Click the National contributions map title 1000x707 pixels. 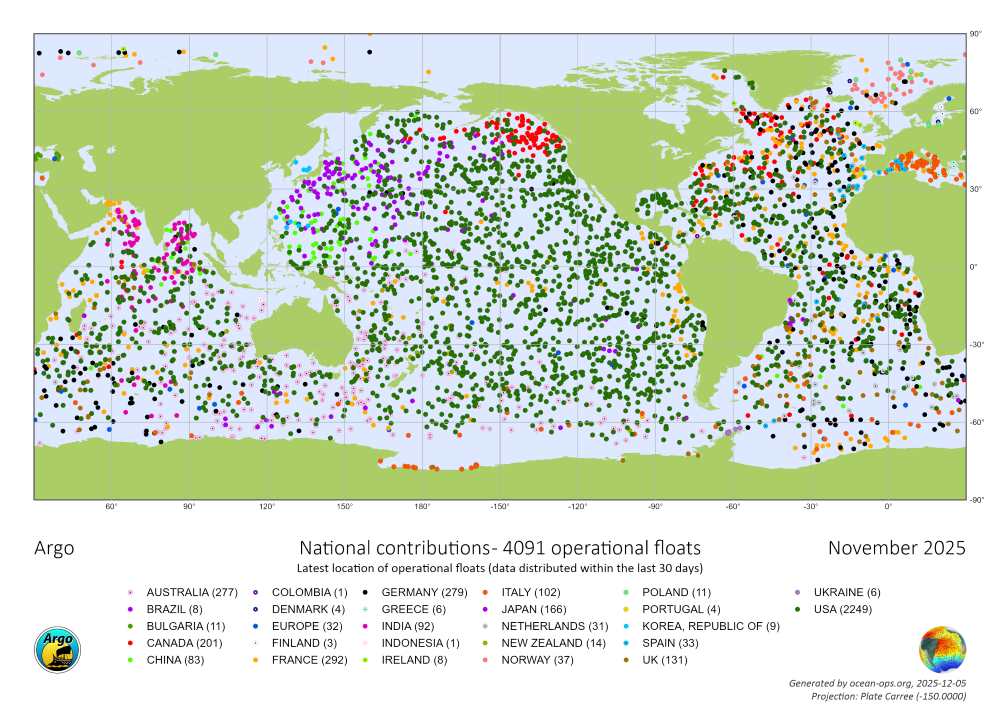coord(500,548)
